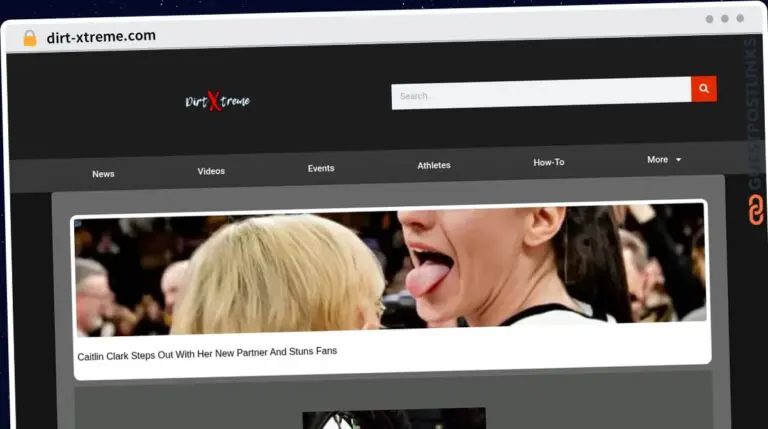Focus the Search input field
The width and height of the screenshot is (768, 429).
(541, 93)
